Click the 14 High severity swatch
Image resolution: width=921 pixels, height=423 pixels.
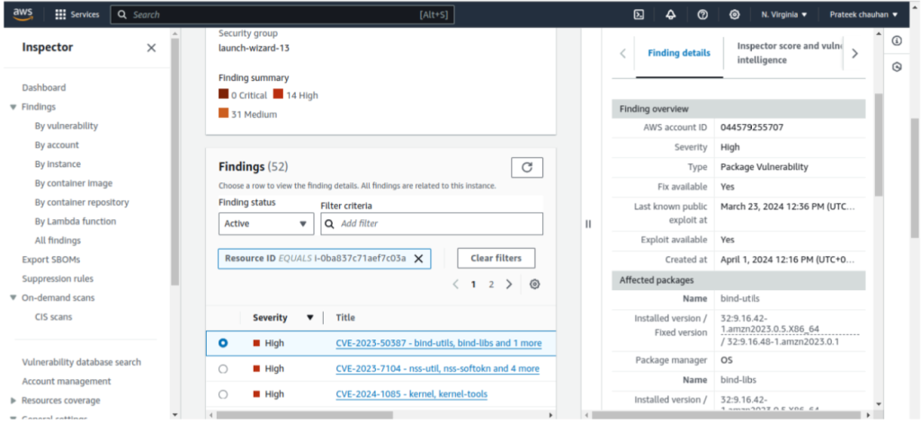tap(278, 94)
